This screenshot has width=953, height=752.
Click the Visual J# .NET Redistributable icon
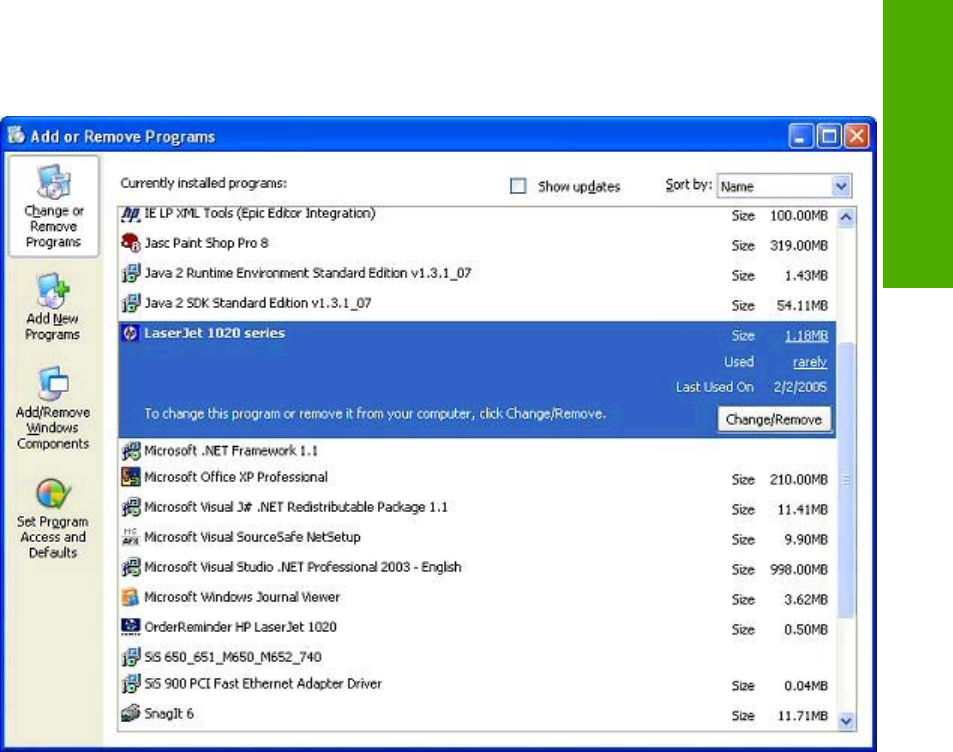[x=131, y=507]
